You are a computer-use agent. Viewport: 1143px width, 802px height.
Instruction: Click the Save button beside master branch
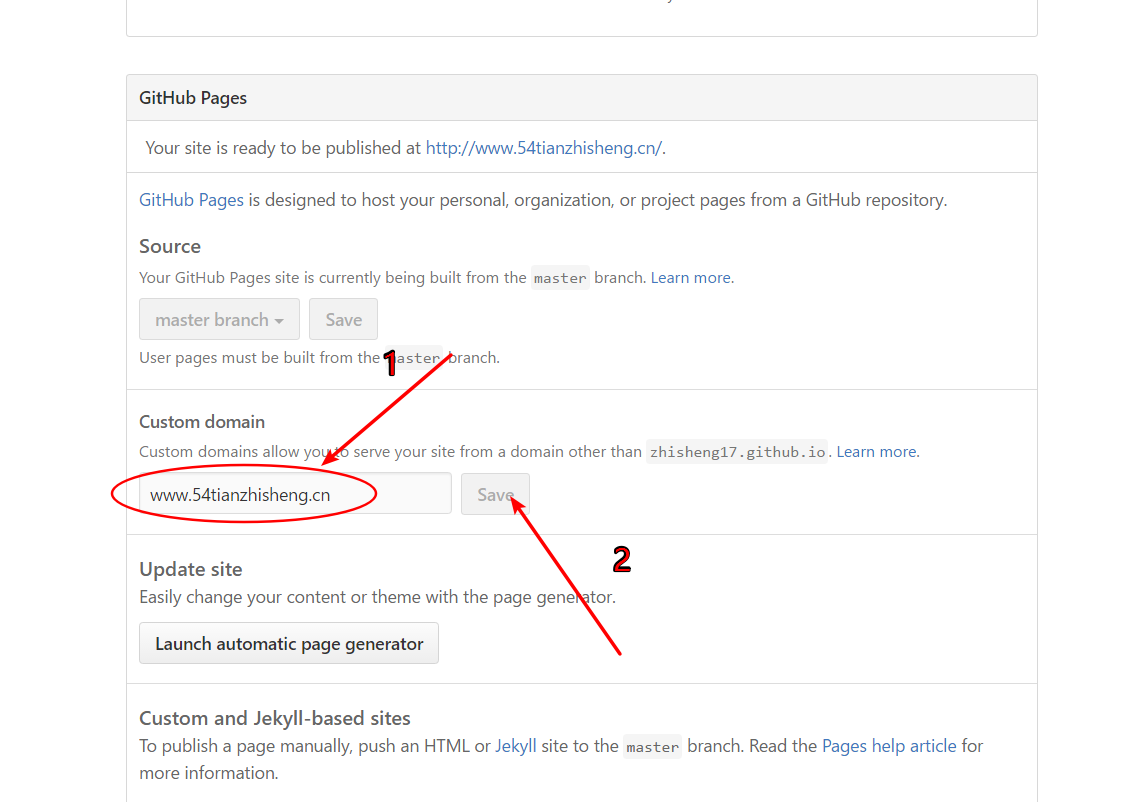pos(343,320)
